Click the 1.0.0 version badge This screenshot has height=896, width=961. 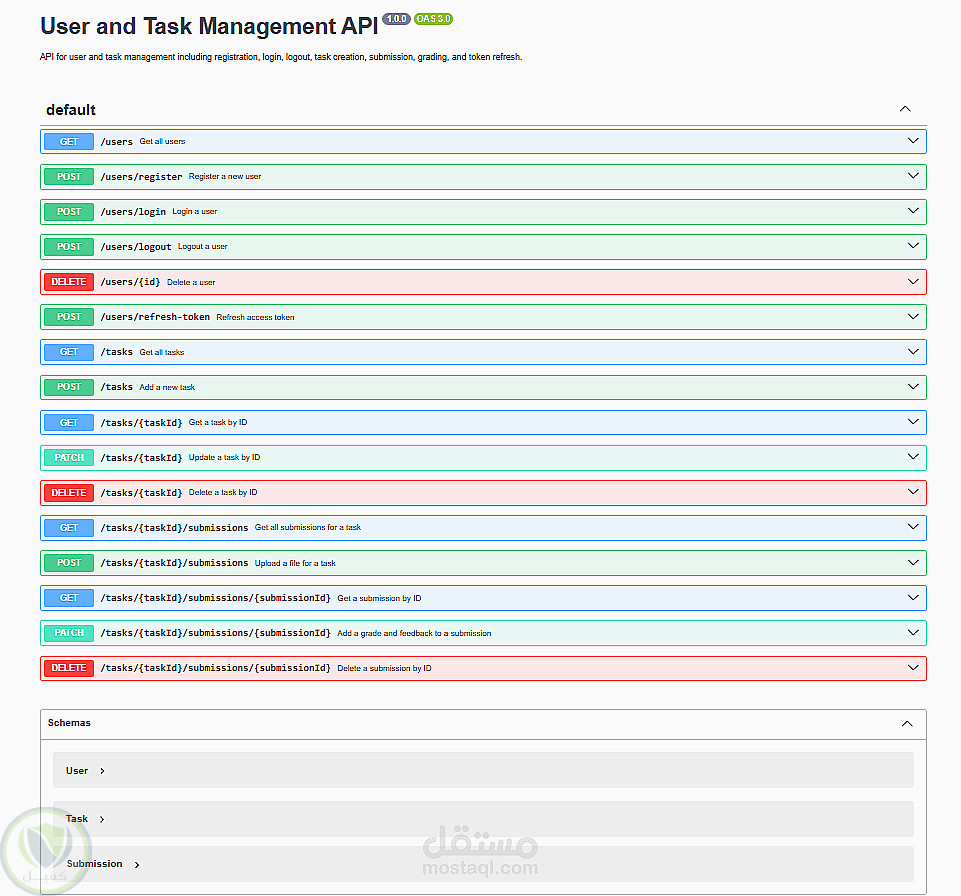[396, 18]
